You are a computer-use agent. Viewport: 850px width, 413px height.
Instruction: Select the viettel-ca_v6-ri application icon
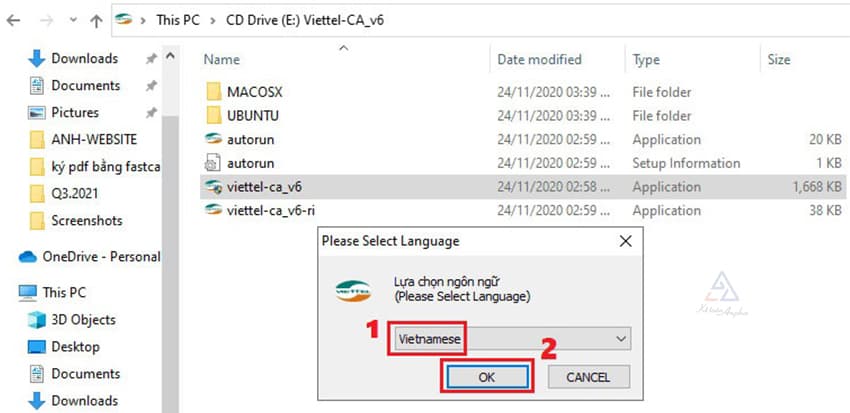click(x=212, y=210)
